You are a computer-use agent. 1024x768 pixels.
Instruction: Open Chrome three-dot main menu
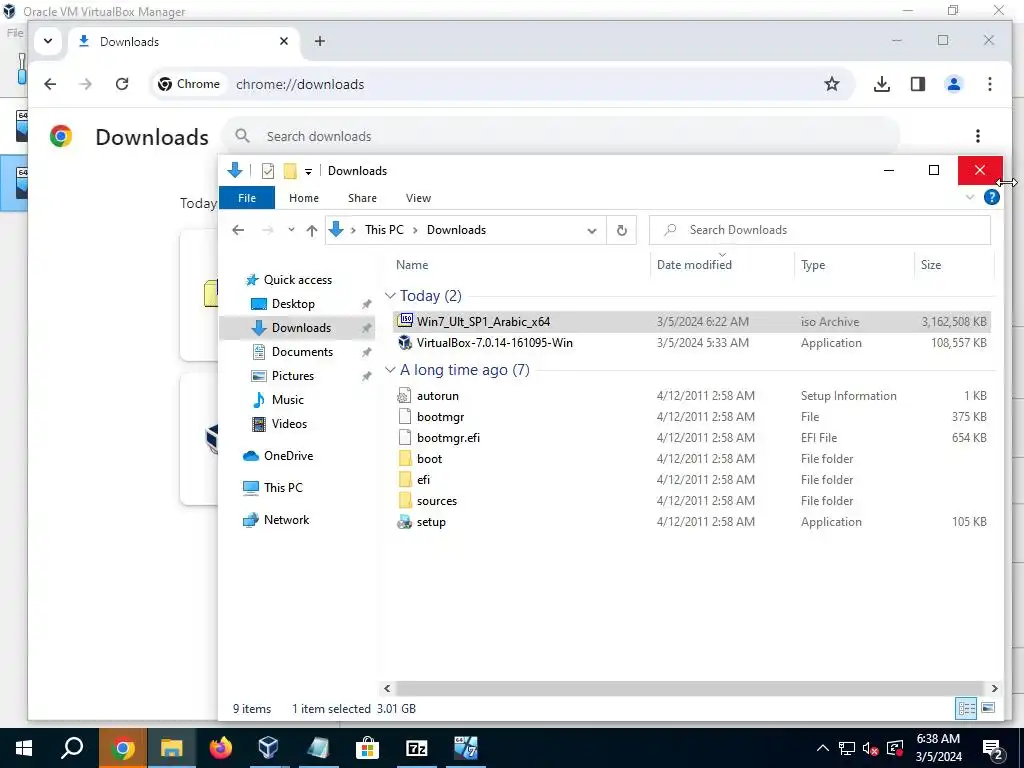point(989,84)
